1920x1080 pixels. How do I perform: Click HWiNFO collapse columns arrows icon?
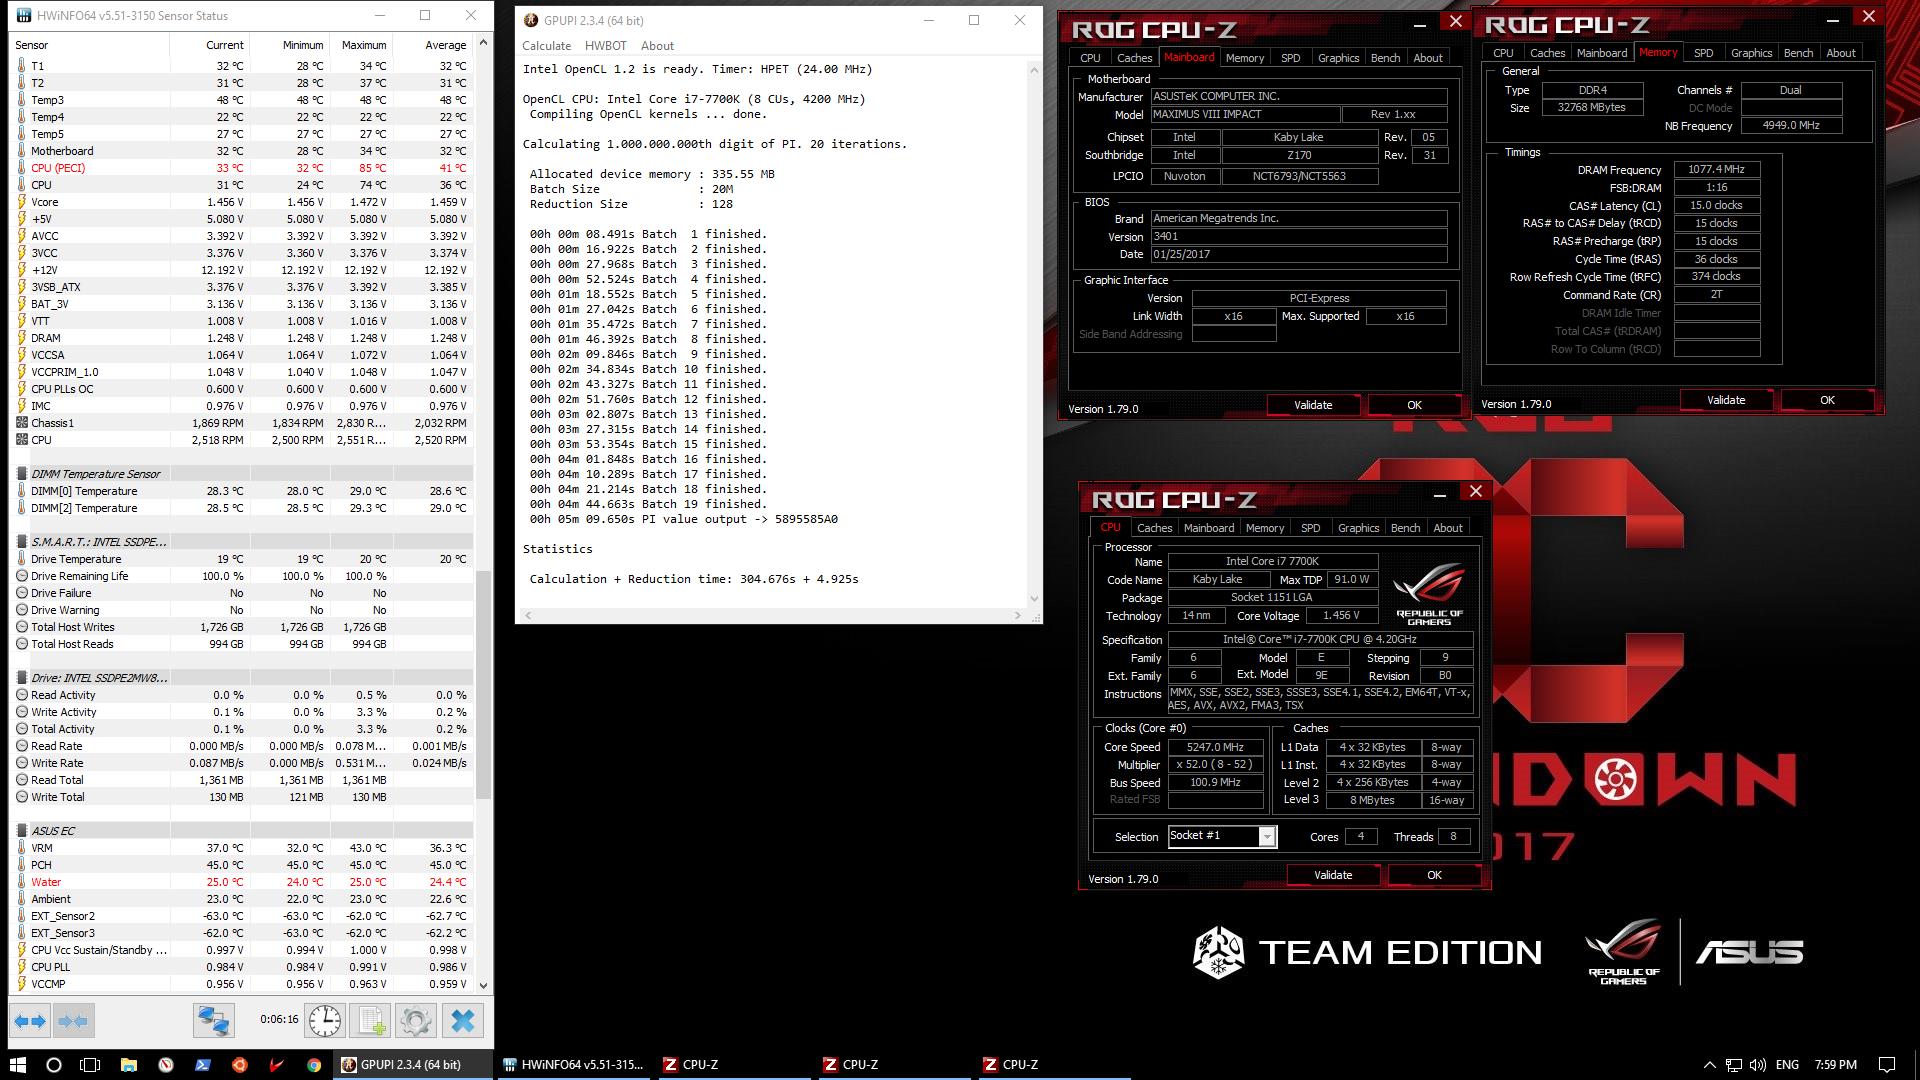pos(73,1021)
